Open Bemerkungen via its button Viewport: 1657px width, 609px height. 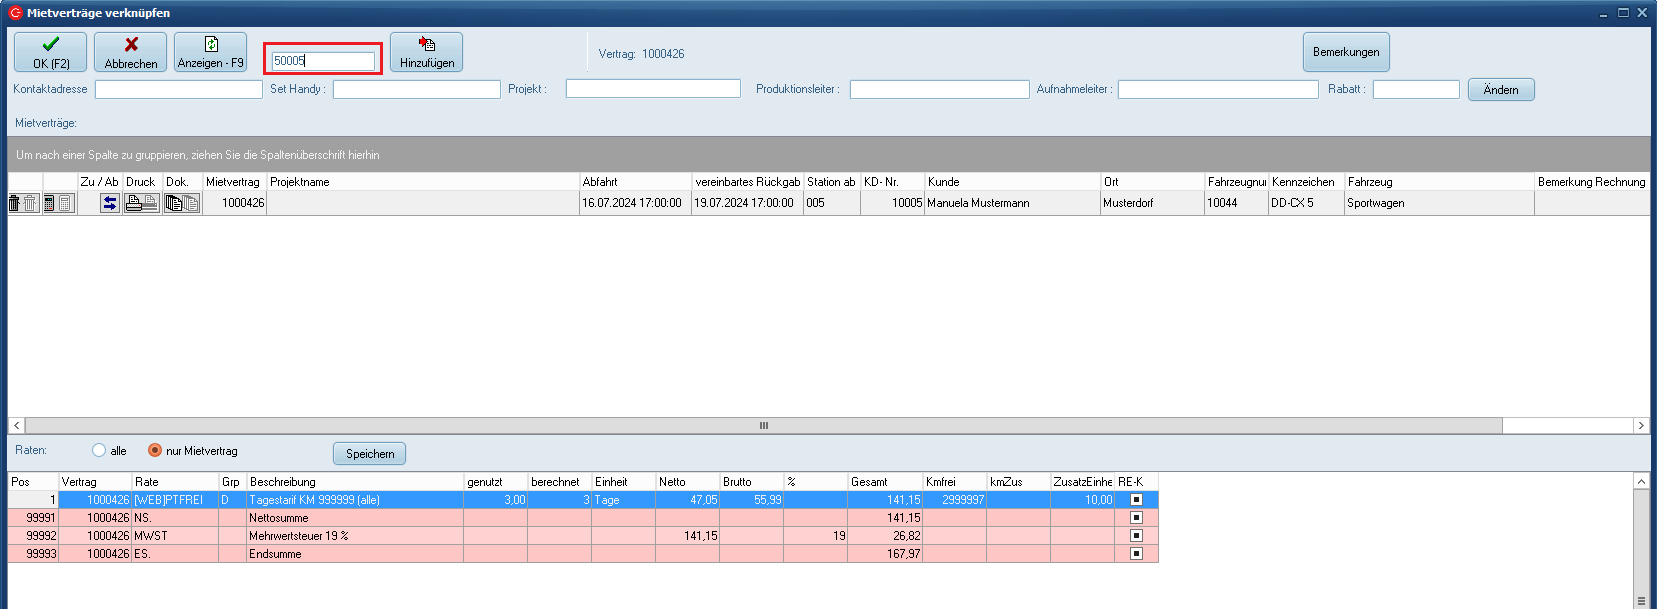tap(1345, 52)
